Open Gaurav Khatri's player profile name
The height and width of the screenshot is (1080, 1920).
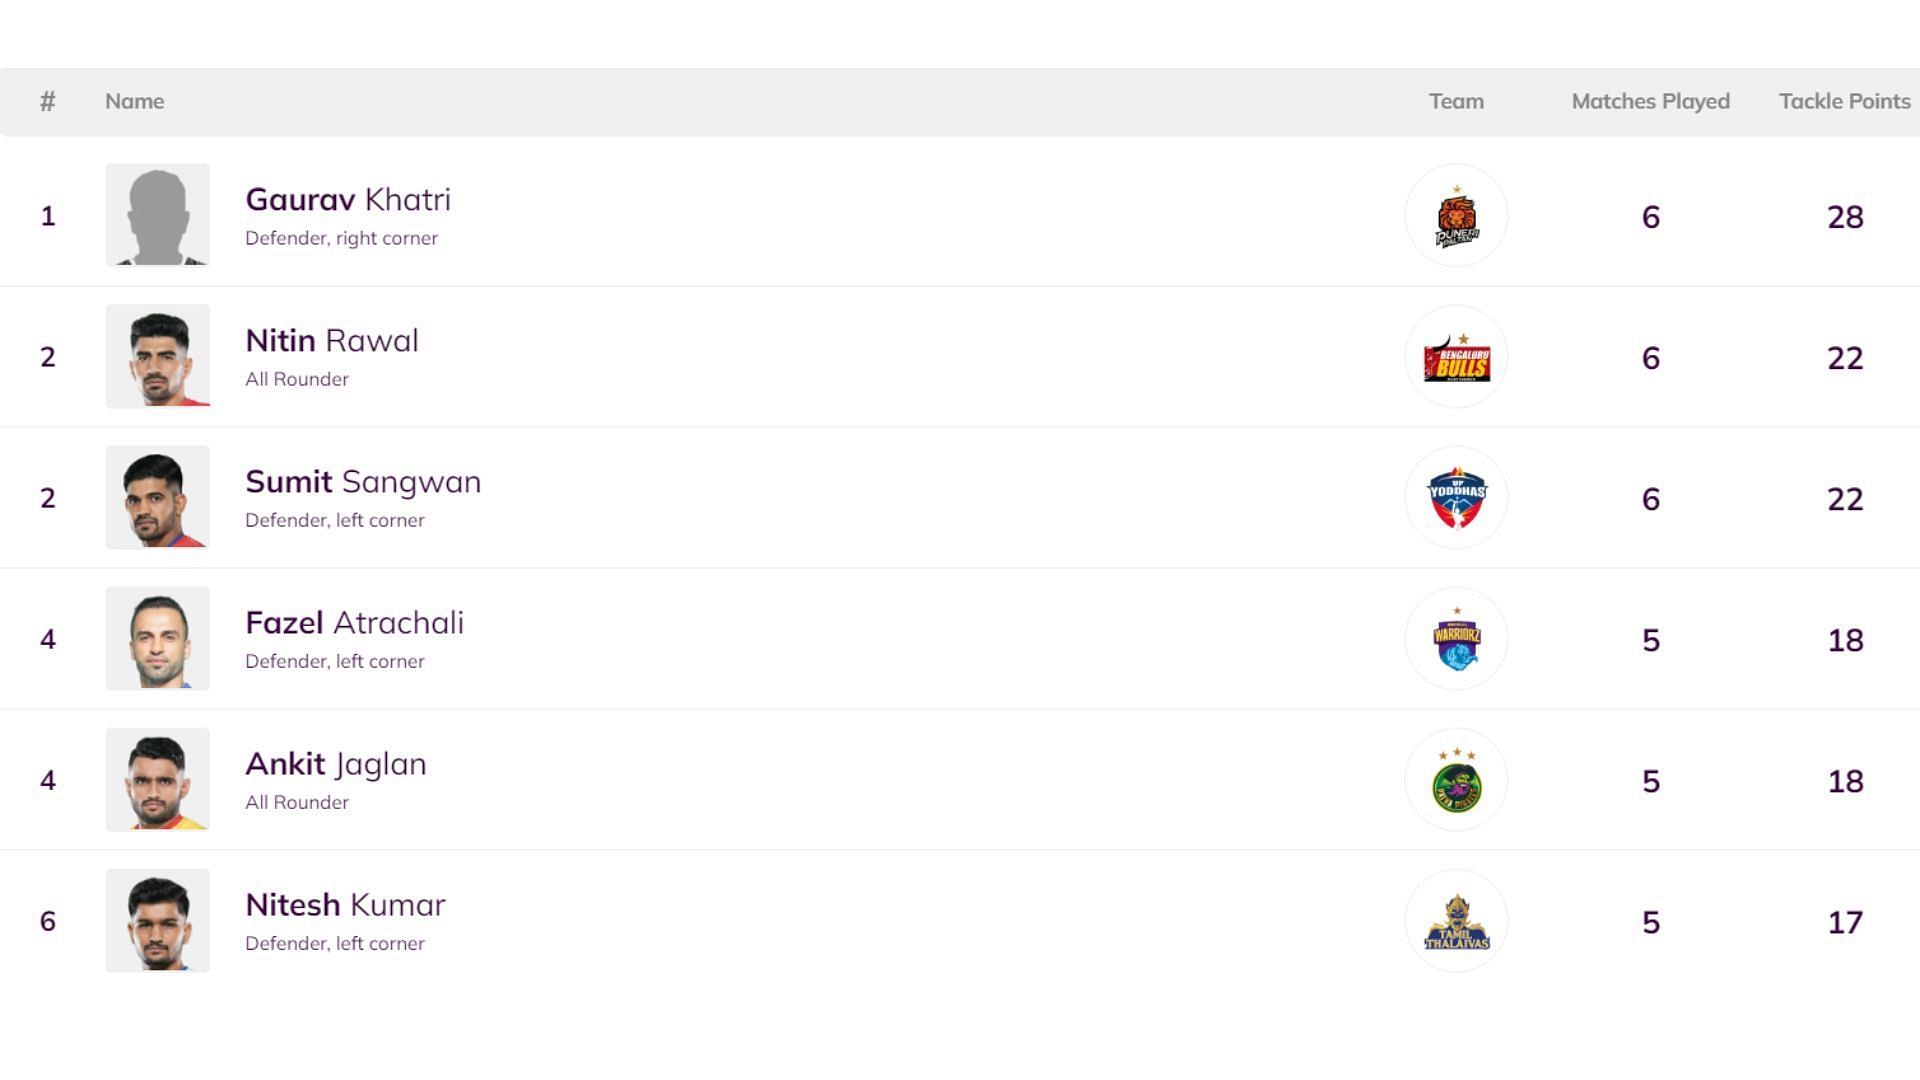coord(348,200)
